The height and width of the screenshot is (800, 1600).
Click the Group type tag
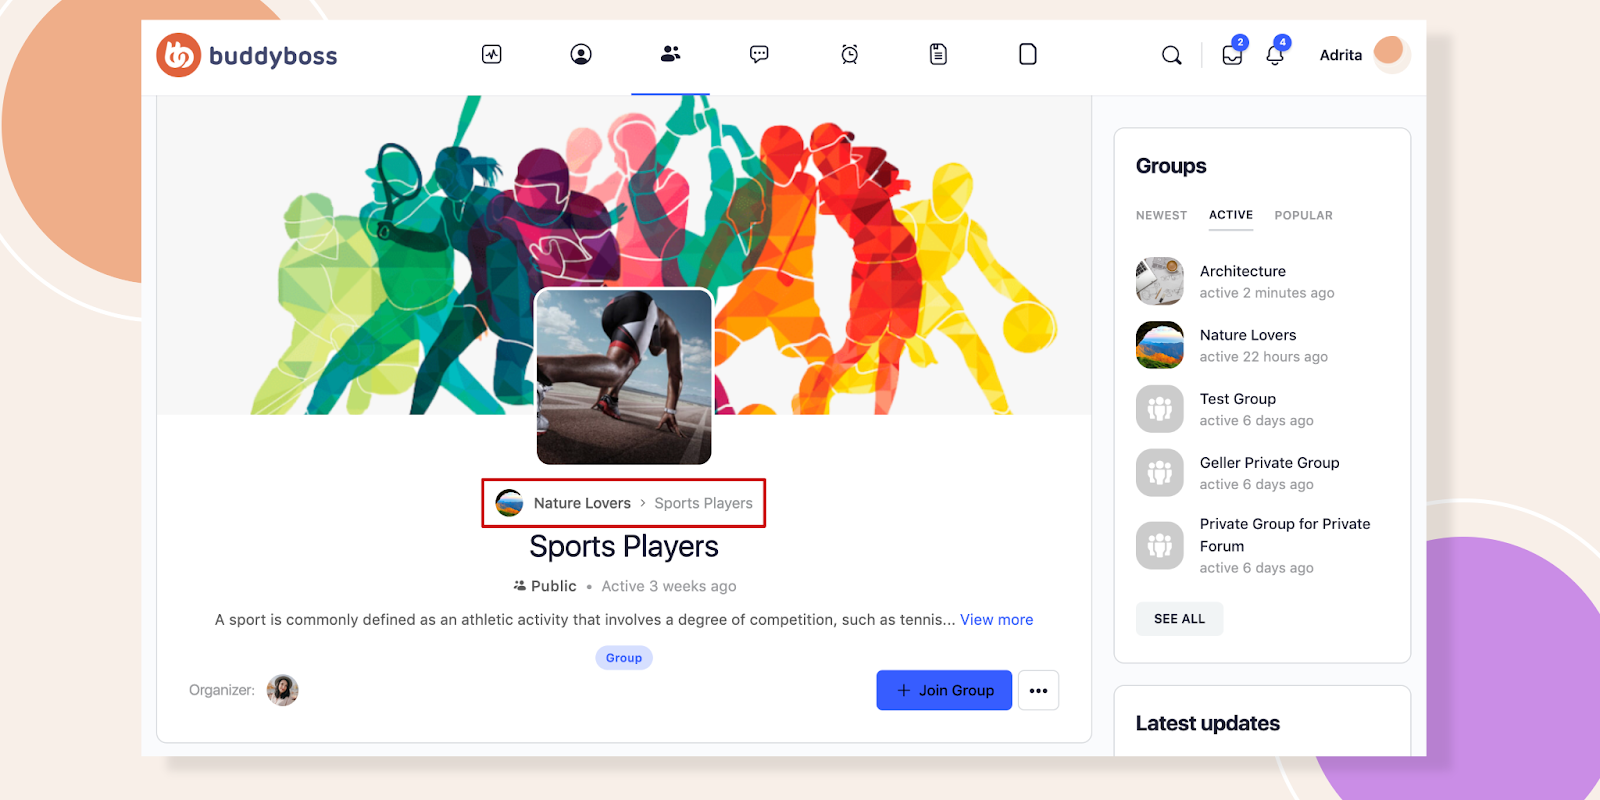[x=624, y=657]
